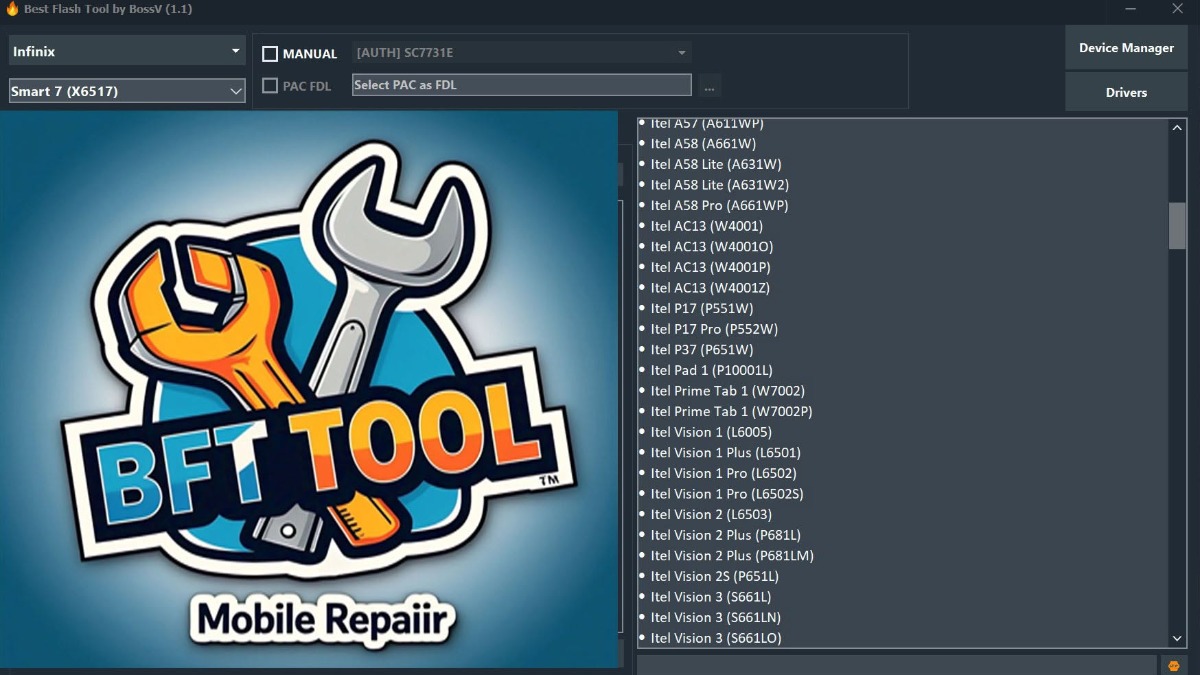Open the Infinix brand dropdown

[127, 51]
